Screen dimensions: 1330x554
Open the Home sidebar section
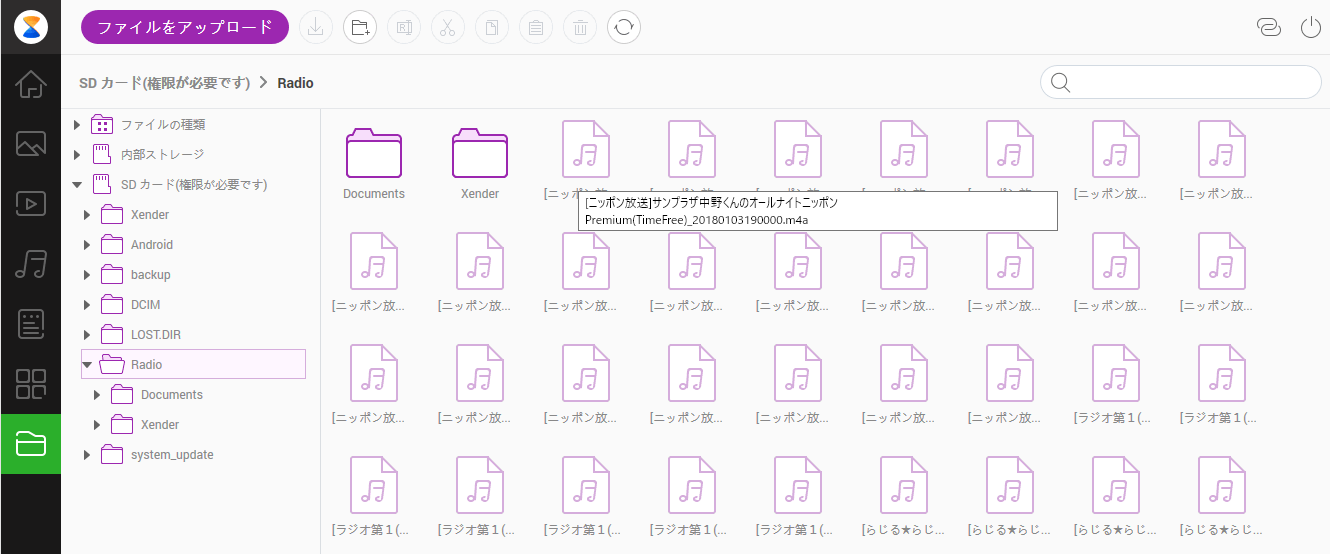click(x=31, y=84)
